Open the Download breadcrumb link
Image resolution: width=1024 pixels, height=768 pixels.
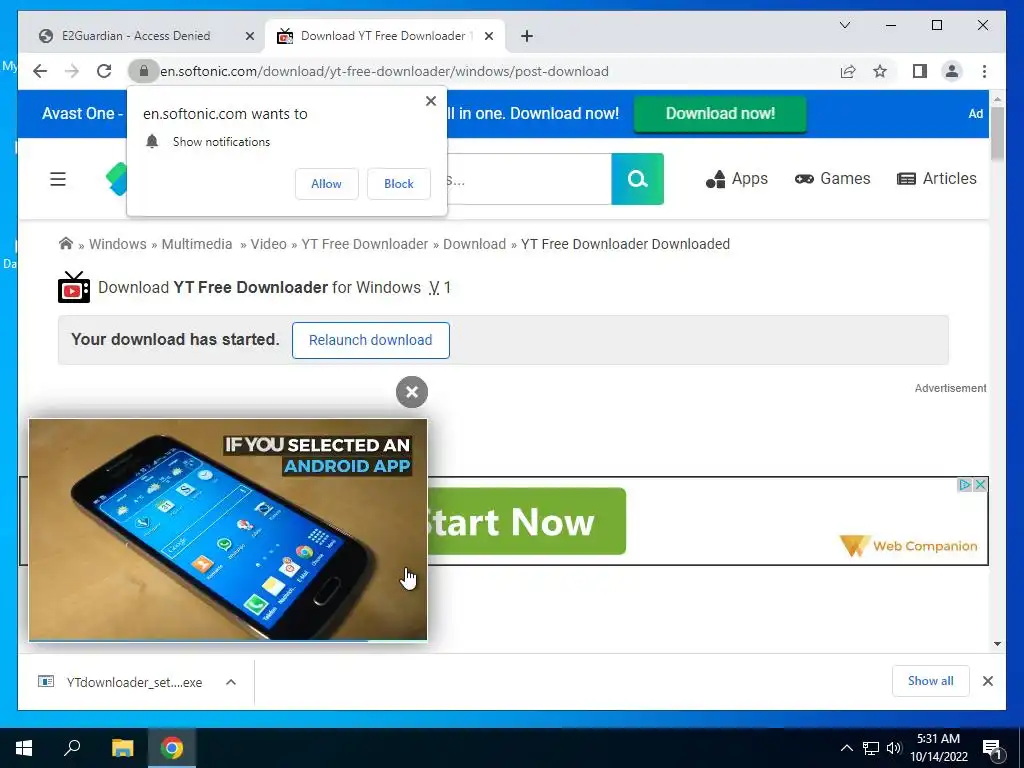[x=474, y=244]
